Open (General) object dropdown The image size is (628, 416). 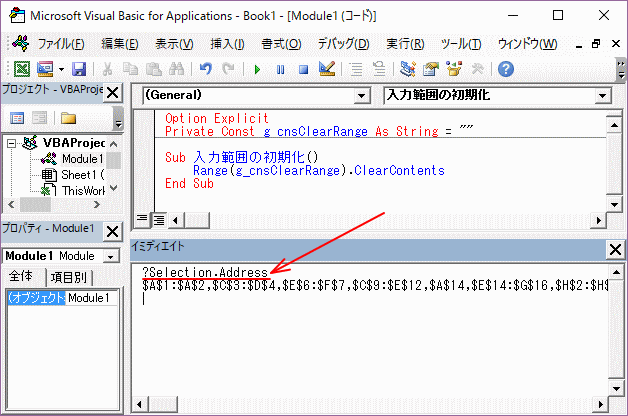point(362,96)
